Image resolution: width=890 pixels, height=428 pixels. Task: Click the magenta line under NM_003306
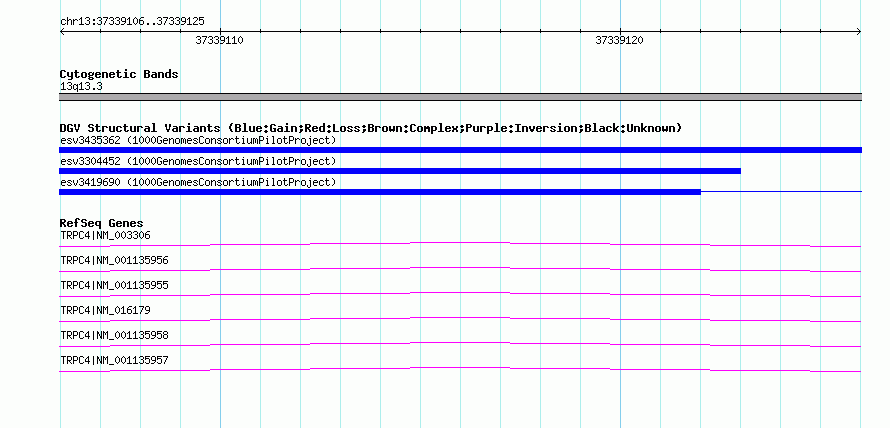pos(460,245)
